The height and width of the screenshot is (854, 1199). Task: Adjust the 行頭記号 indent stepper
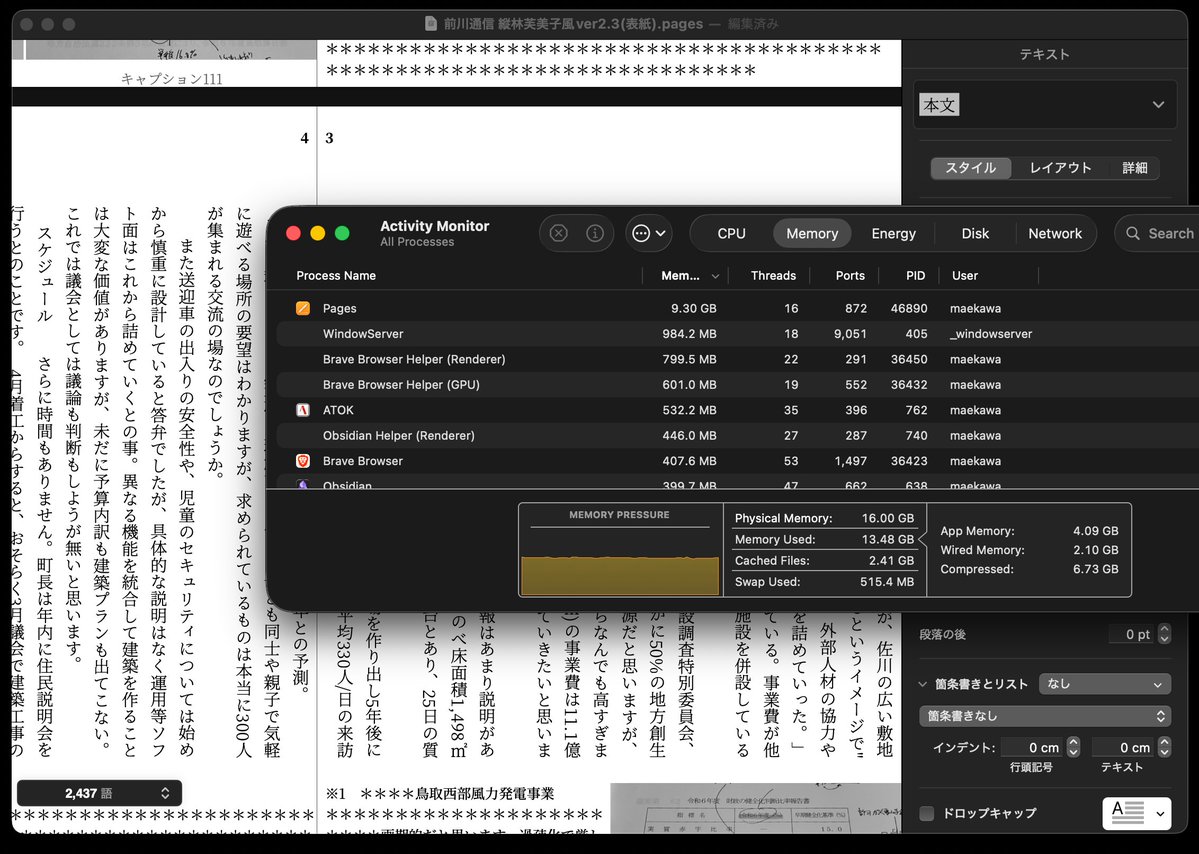pos(1073,748)
